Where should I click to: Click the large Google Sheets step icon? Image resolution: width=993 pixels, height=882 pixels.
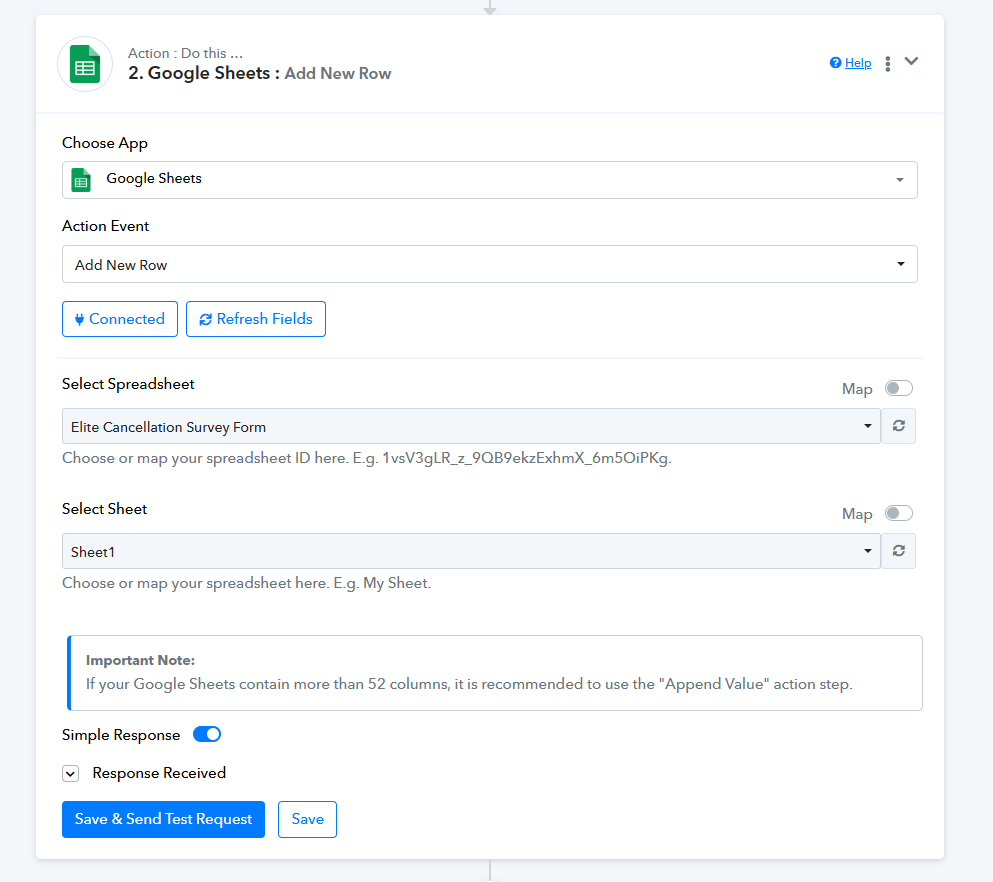[85, 65]
